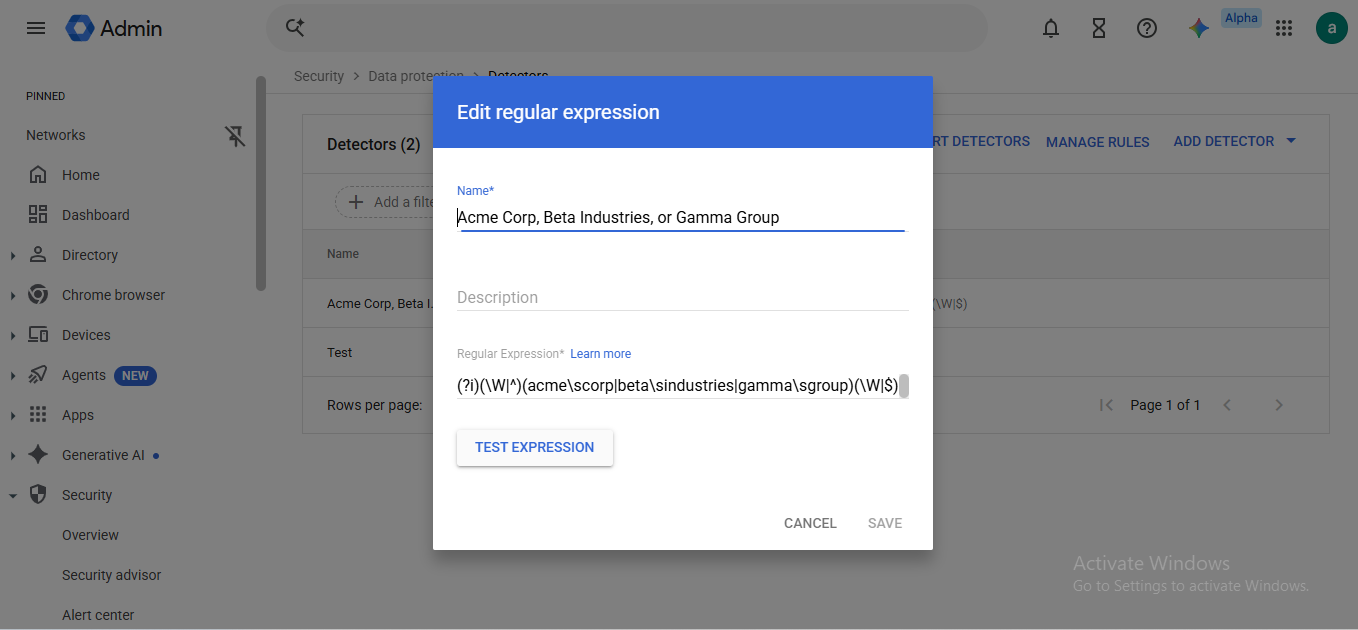1358x630 pixels.
Task: Click the Home house icon
Action: [38, 175]
